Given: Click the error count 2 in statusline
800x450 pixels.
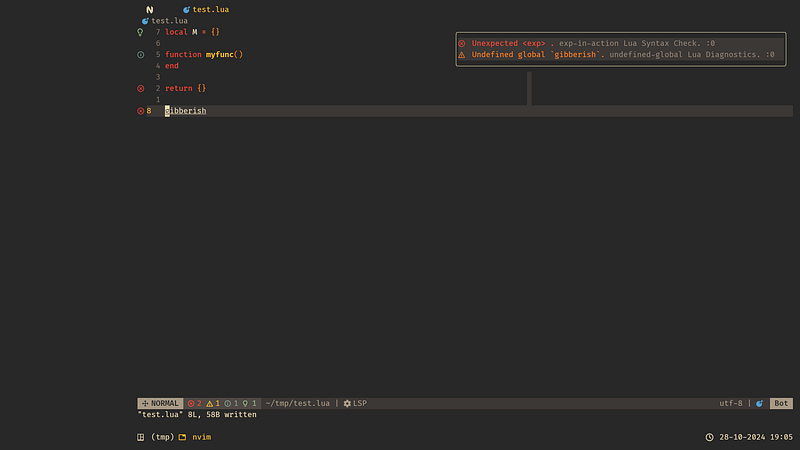Looking at the screenshot, I should pyautogui.click(x=195, y=403).
